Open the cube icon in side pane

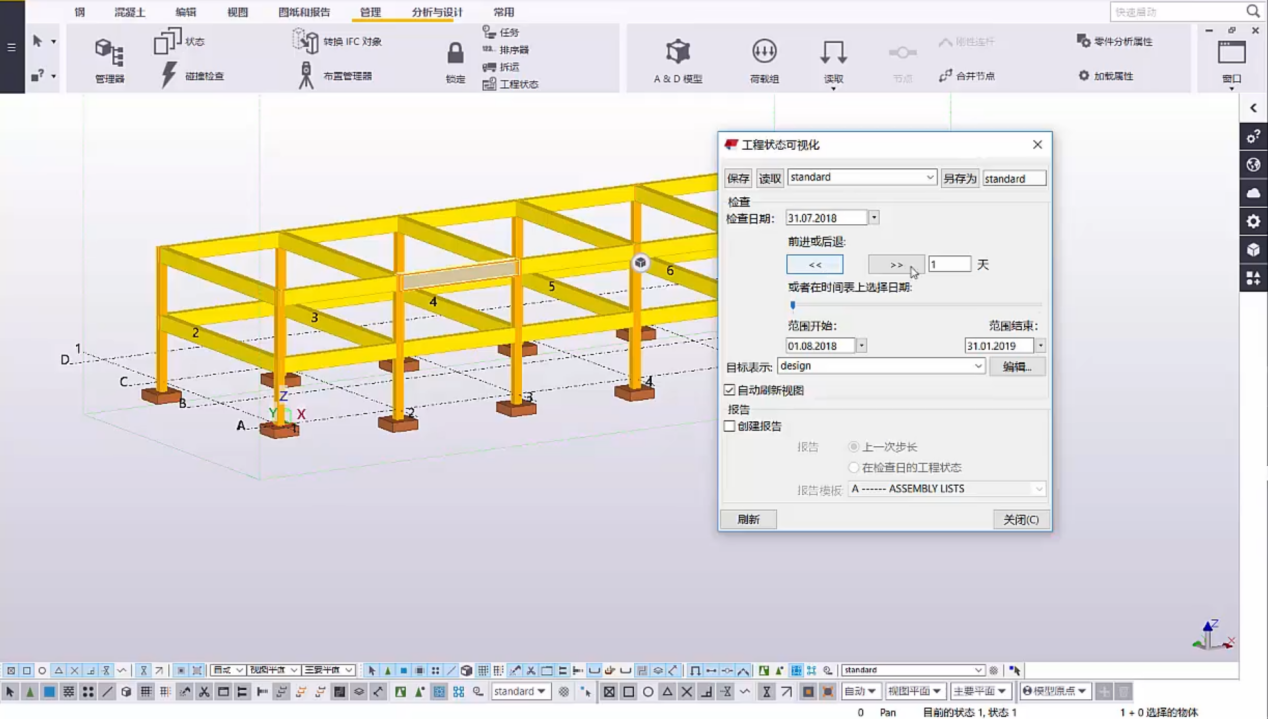1254,249
